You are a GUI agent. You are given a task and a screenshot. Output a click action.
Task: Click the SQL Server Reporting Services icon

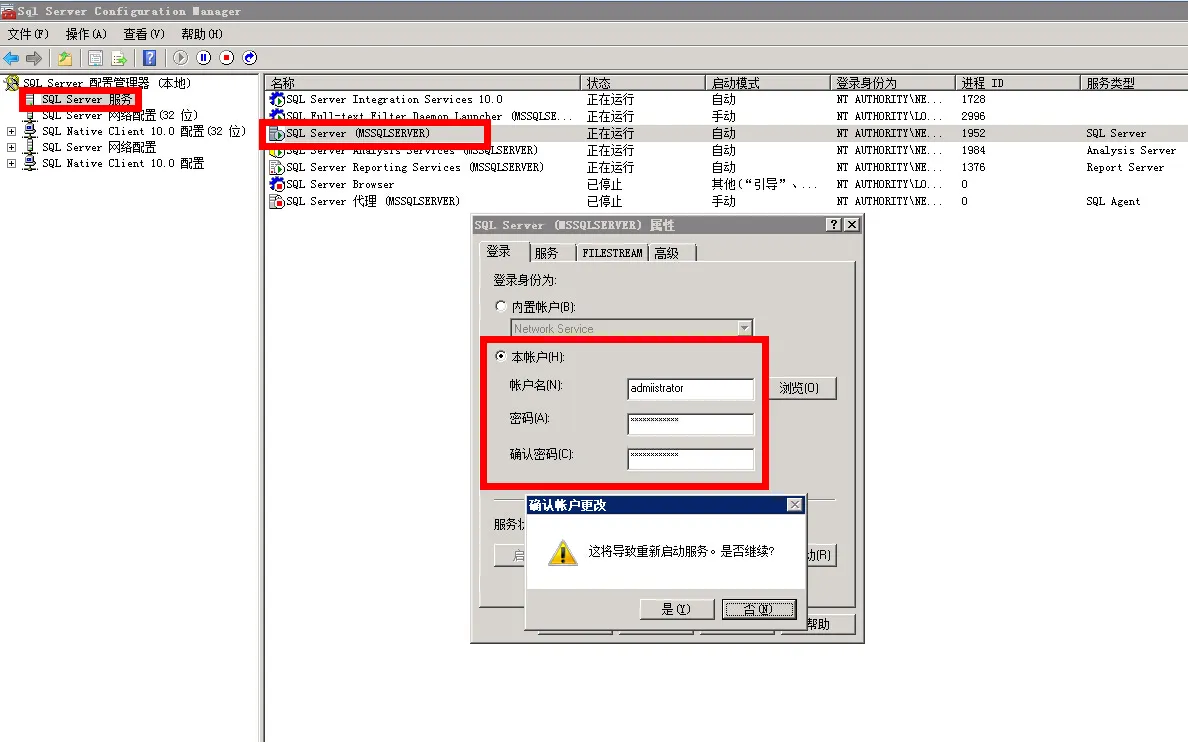pyautogui.click(x=277, y=167)
